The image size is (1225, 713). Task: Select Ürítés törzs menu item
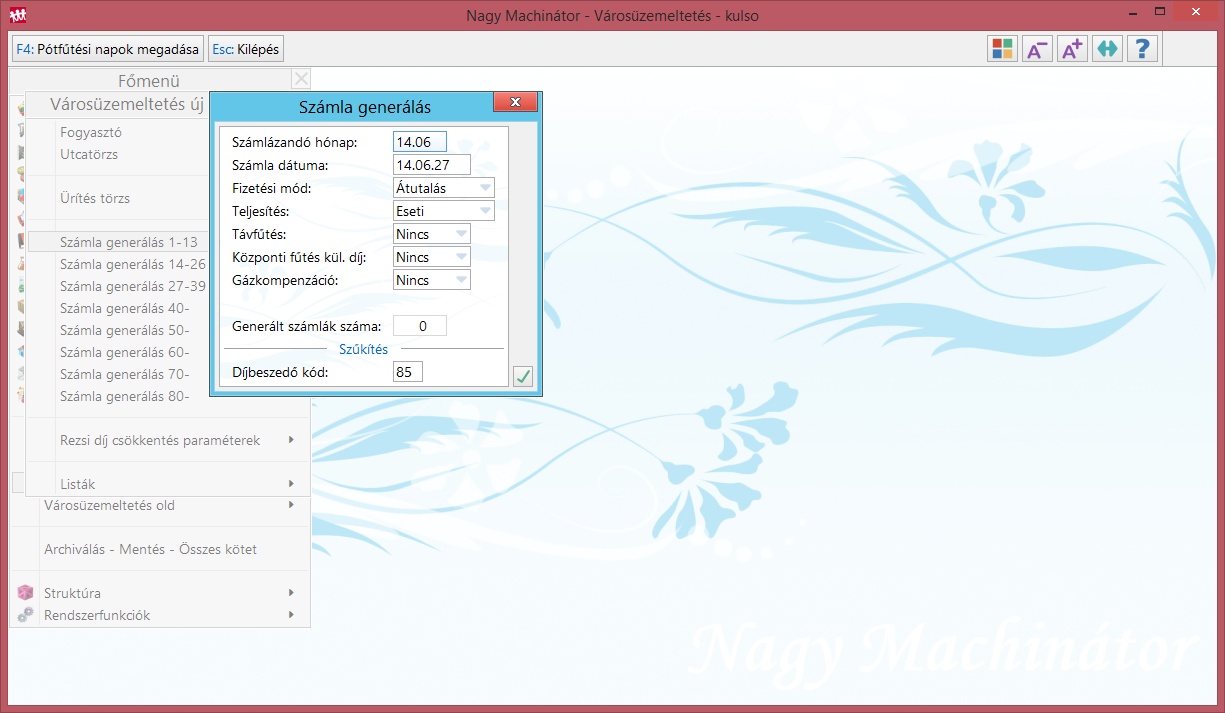click(x=95, y=198)
